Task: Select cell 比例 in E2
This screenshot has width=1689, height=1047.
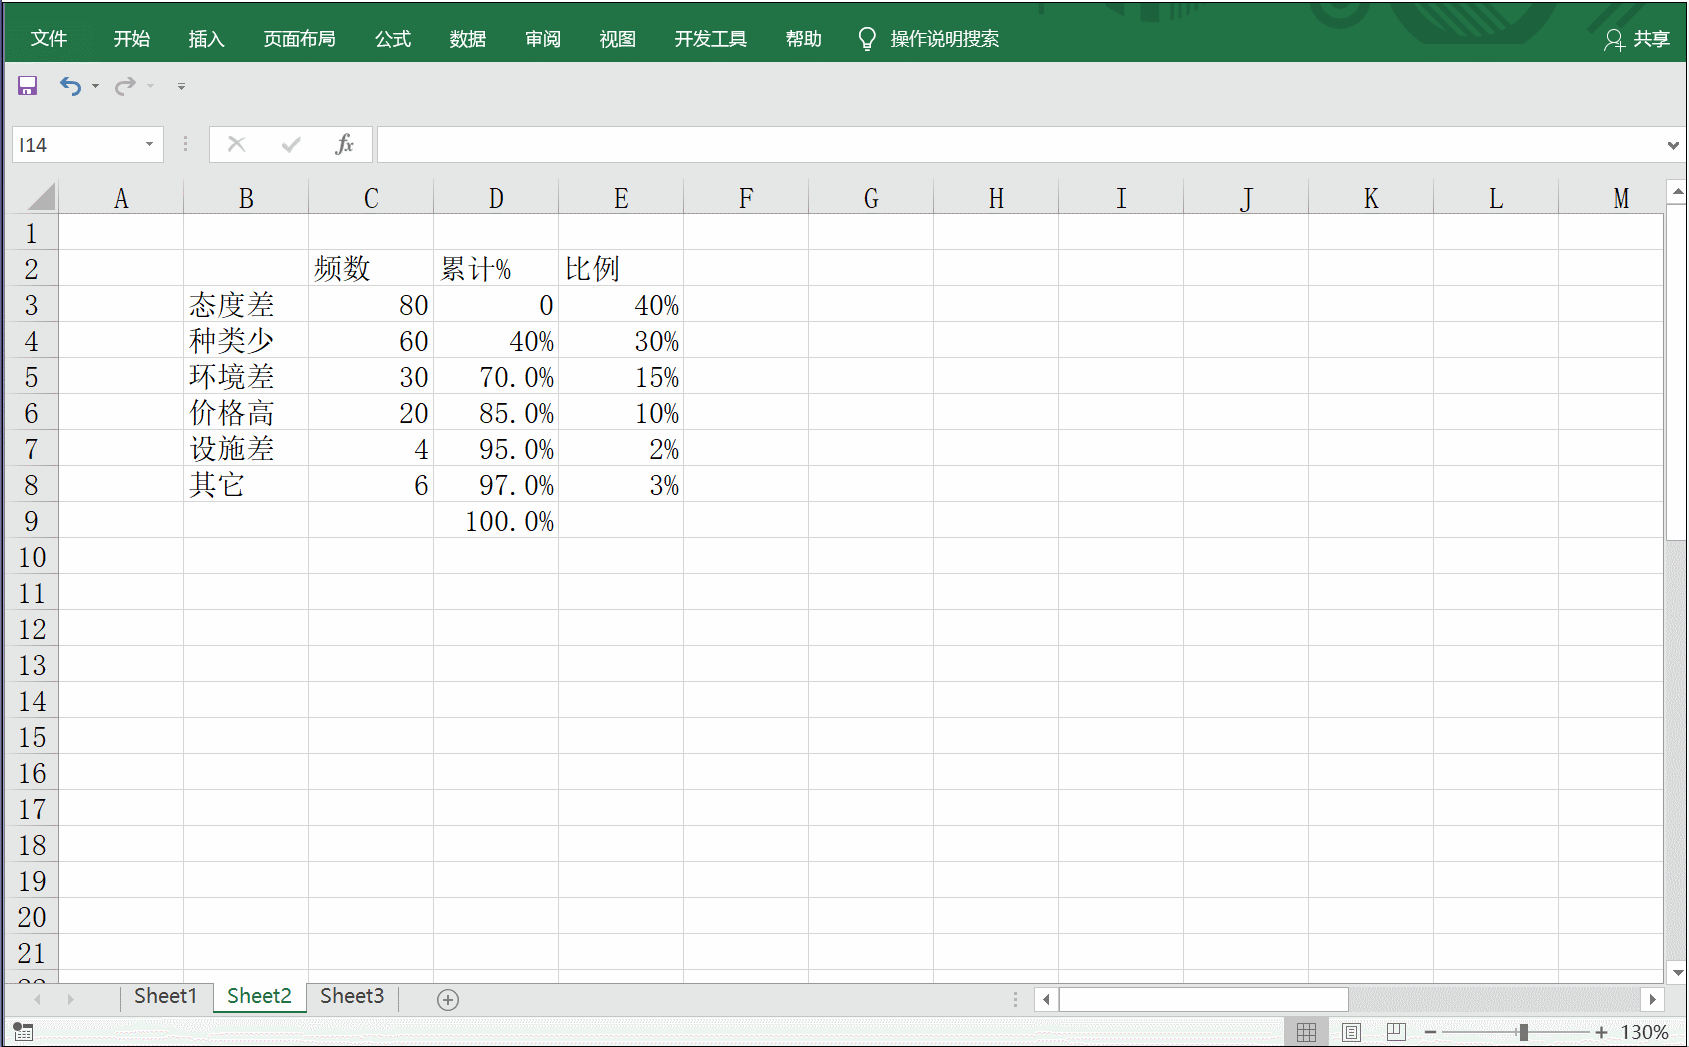Action: point(621,269)
